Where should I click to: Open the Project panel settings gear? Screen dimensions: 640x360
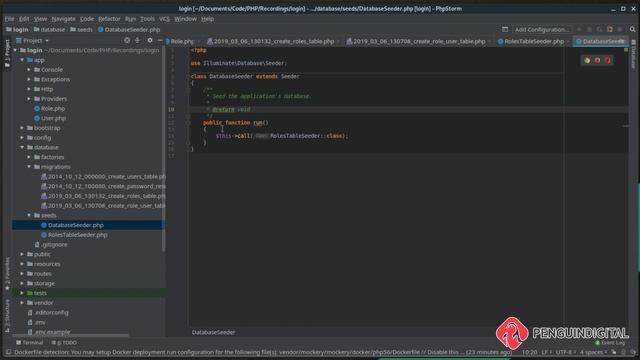(150, 40)
